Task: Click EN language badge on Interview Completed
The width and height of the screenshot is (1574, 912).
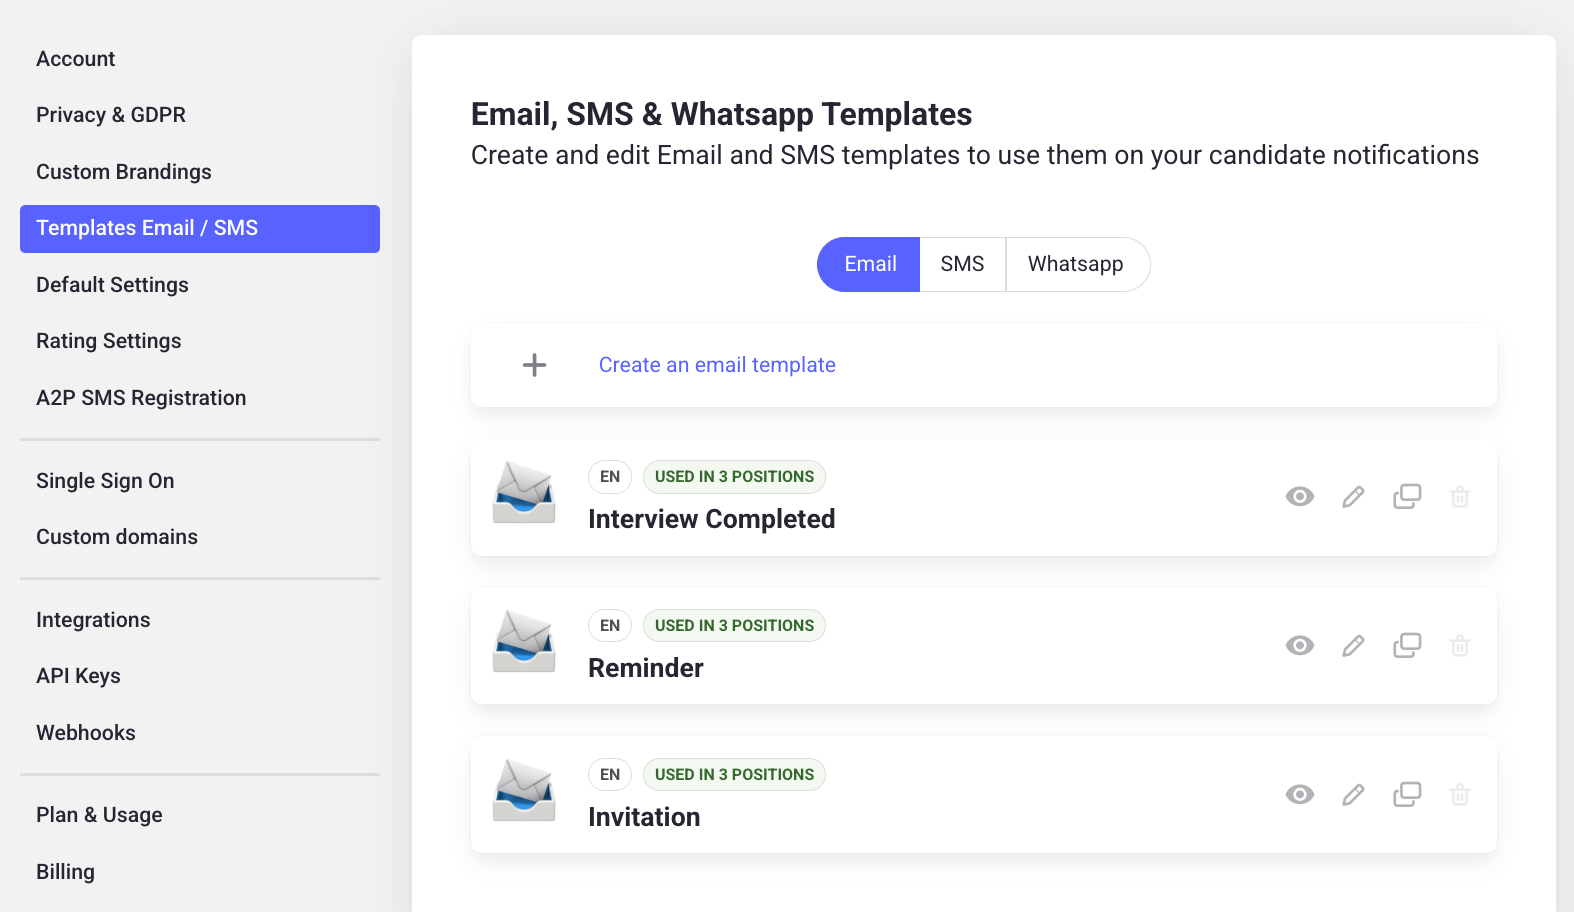Action: [610, 477]
